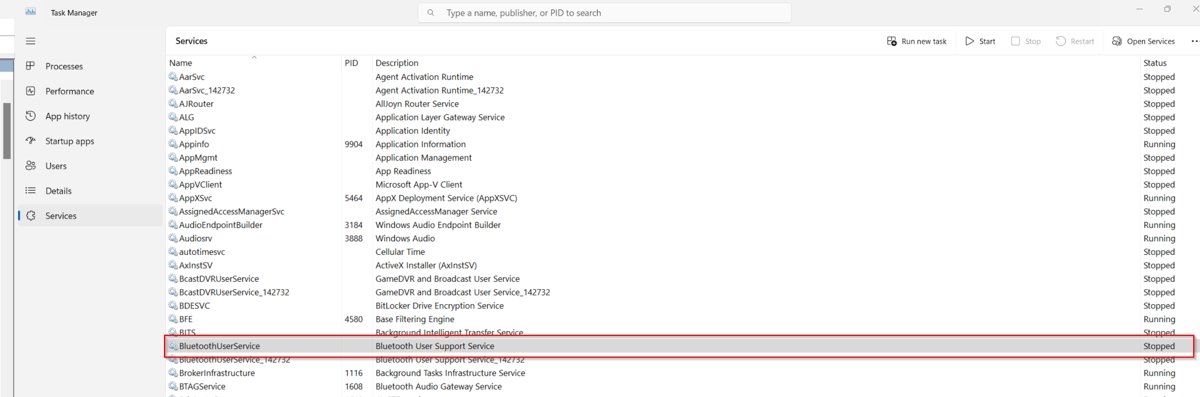Screen dimensions: 1200x397
Task: Select the BcastDVRUserService_142732 row
Action: point(683,292)
